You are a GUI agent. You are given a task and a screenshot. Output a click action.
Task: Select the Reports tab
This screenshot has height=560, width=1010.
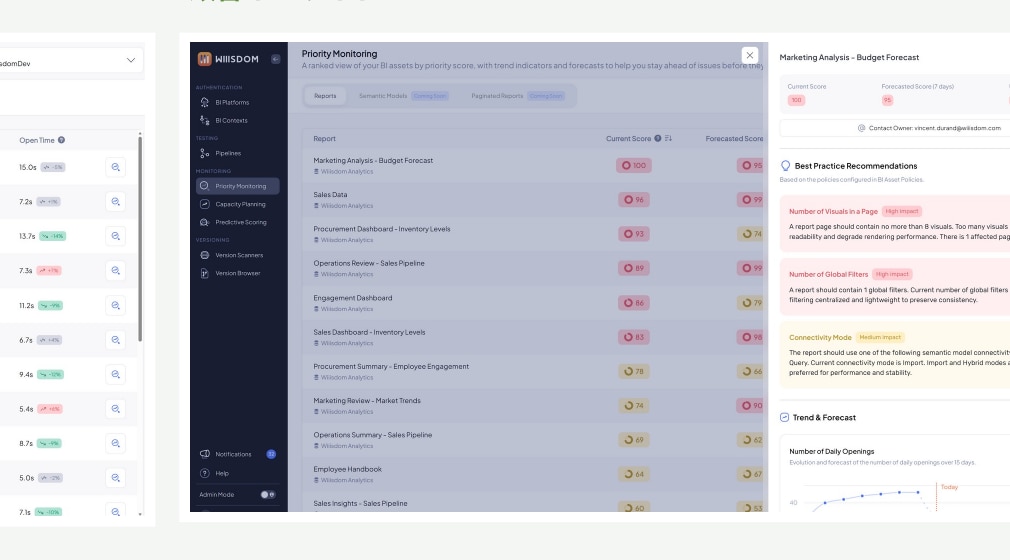(x=325, y=96)
